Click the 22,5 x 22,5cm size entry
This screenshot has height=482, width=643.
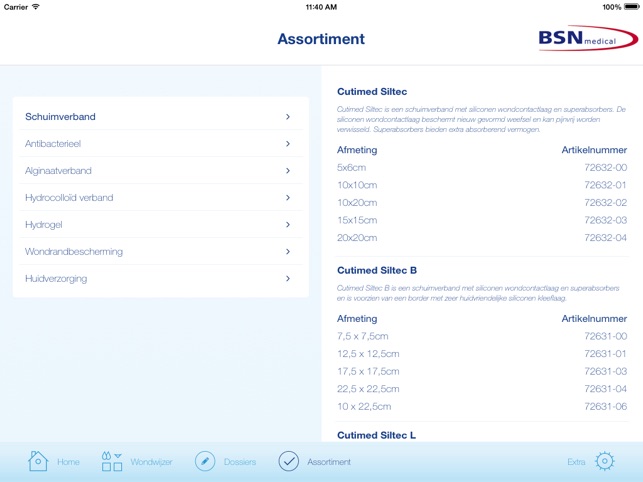point(368,389)
